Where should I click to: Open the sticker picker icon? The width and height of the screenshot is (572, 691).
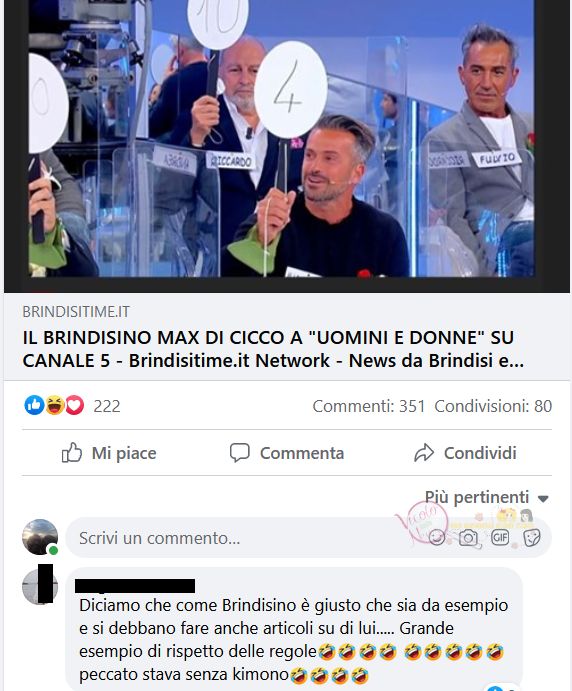pos(532,537)
